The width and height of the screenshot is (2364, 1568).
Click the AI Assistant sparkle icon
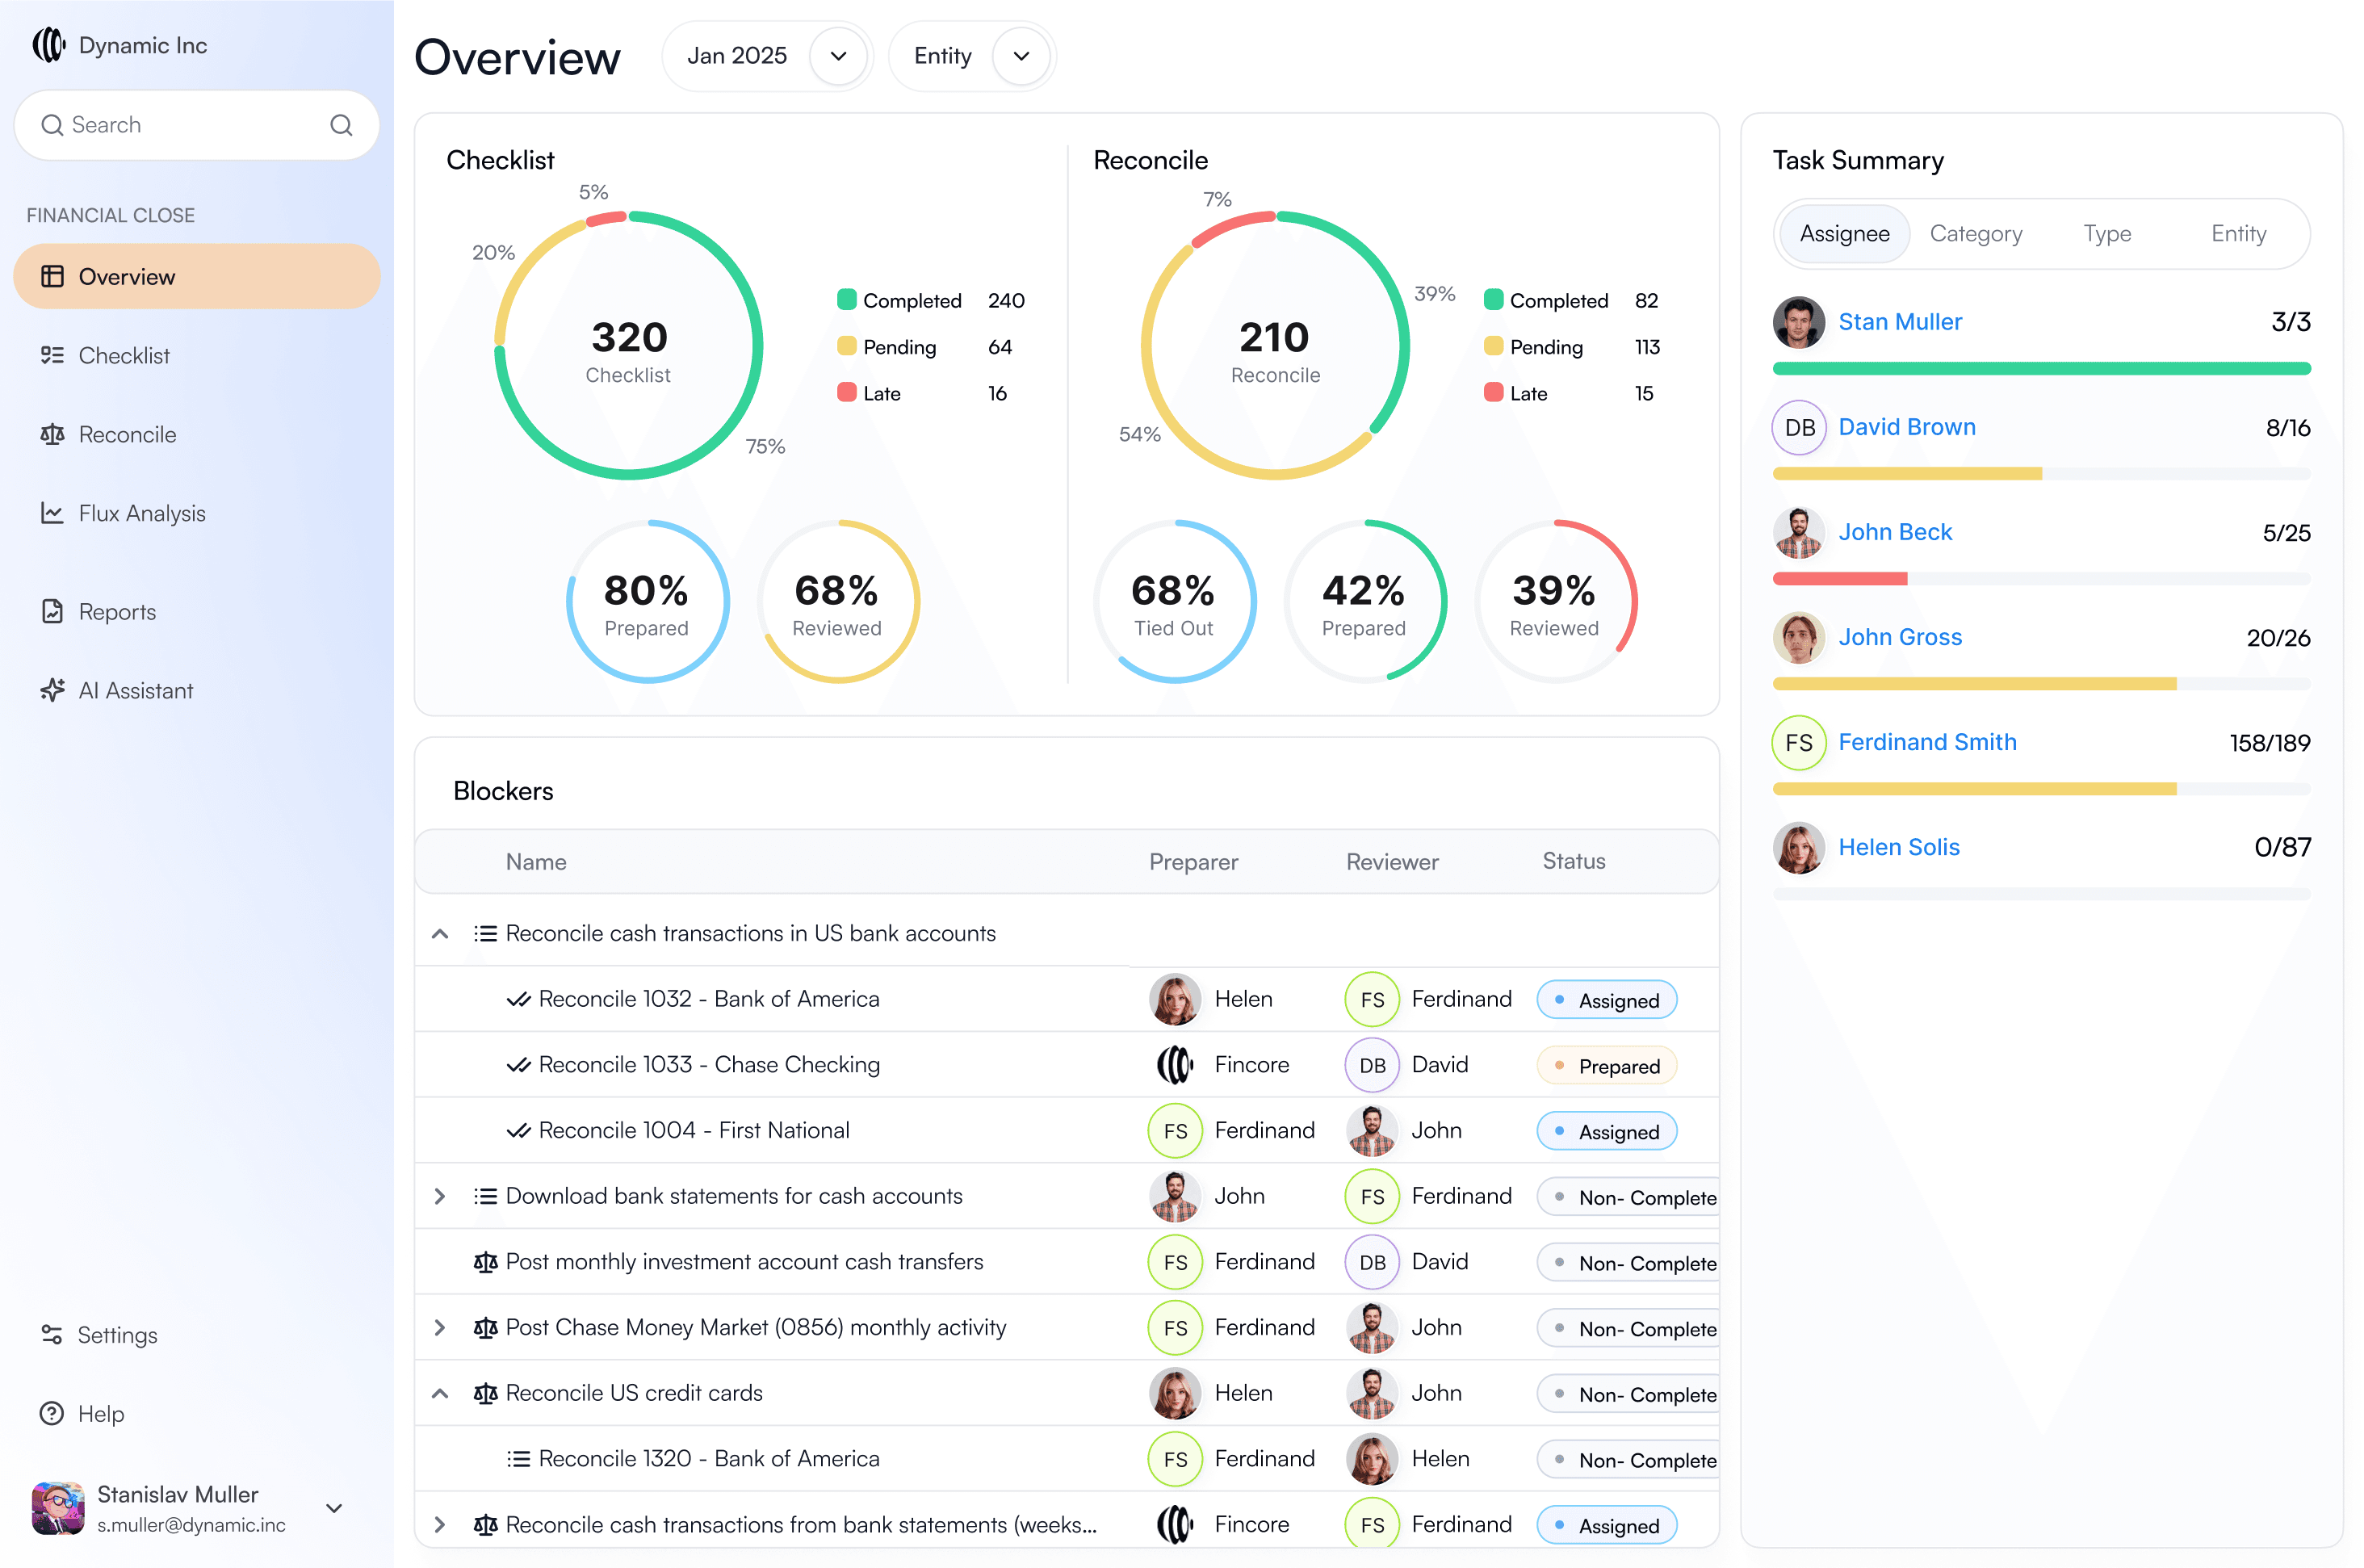52,690
